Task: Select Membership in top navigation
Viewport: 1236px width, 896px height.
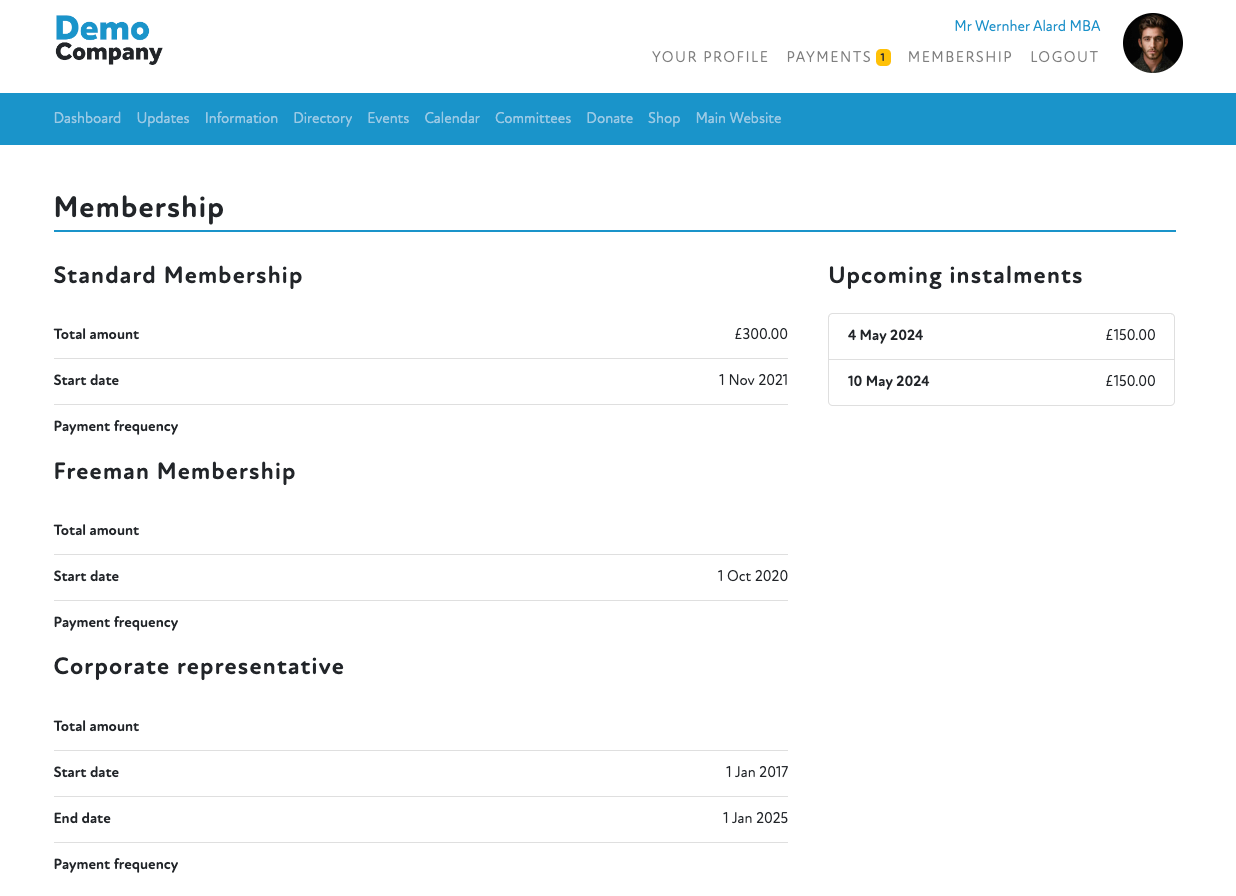Action: pyautogui.click(x=959, y=57)
